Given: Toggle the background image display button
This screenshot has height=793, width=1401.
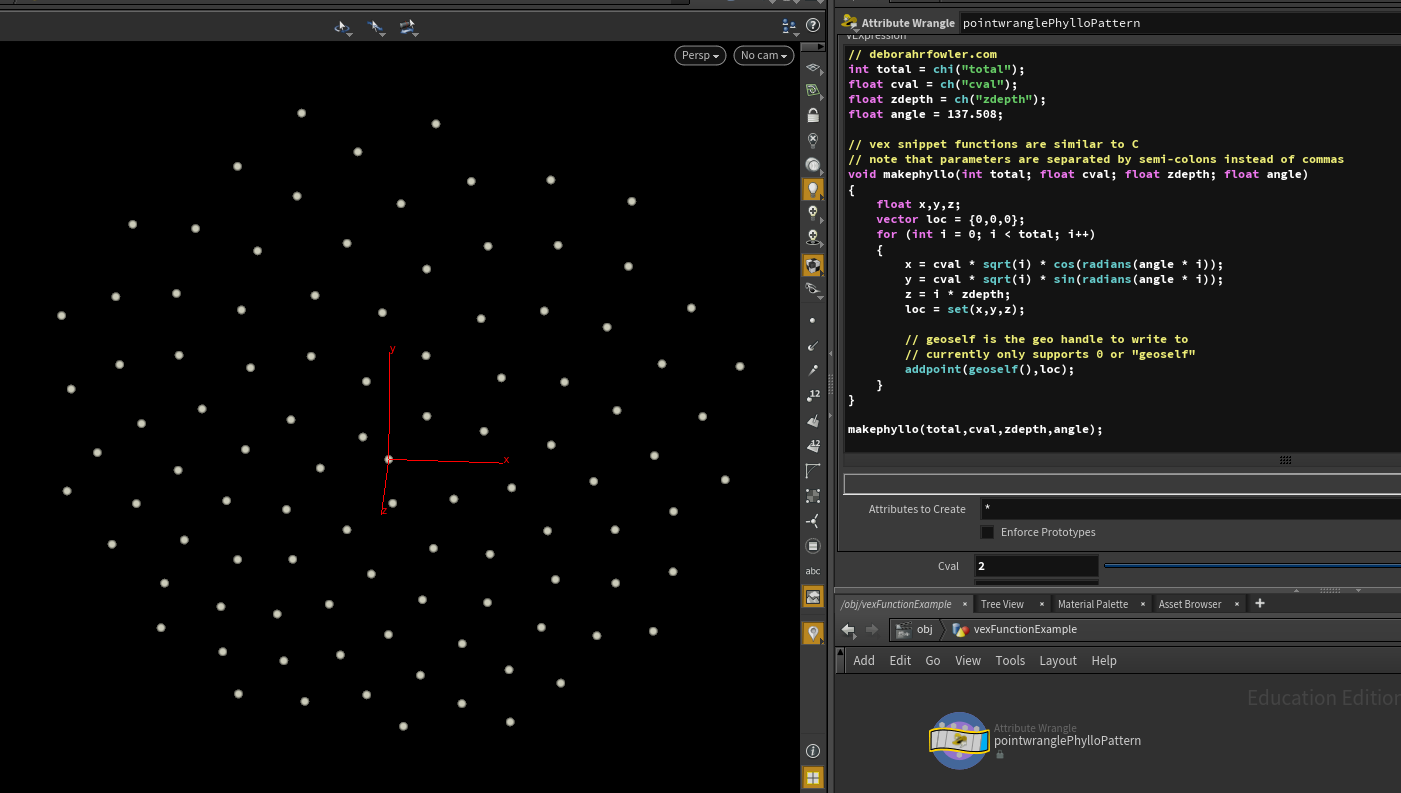Looking at the screenshot, I should [x=813, y=597].
